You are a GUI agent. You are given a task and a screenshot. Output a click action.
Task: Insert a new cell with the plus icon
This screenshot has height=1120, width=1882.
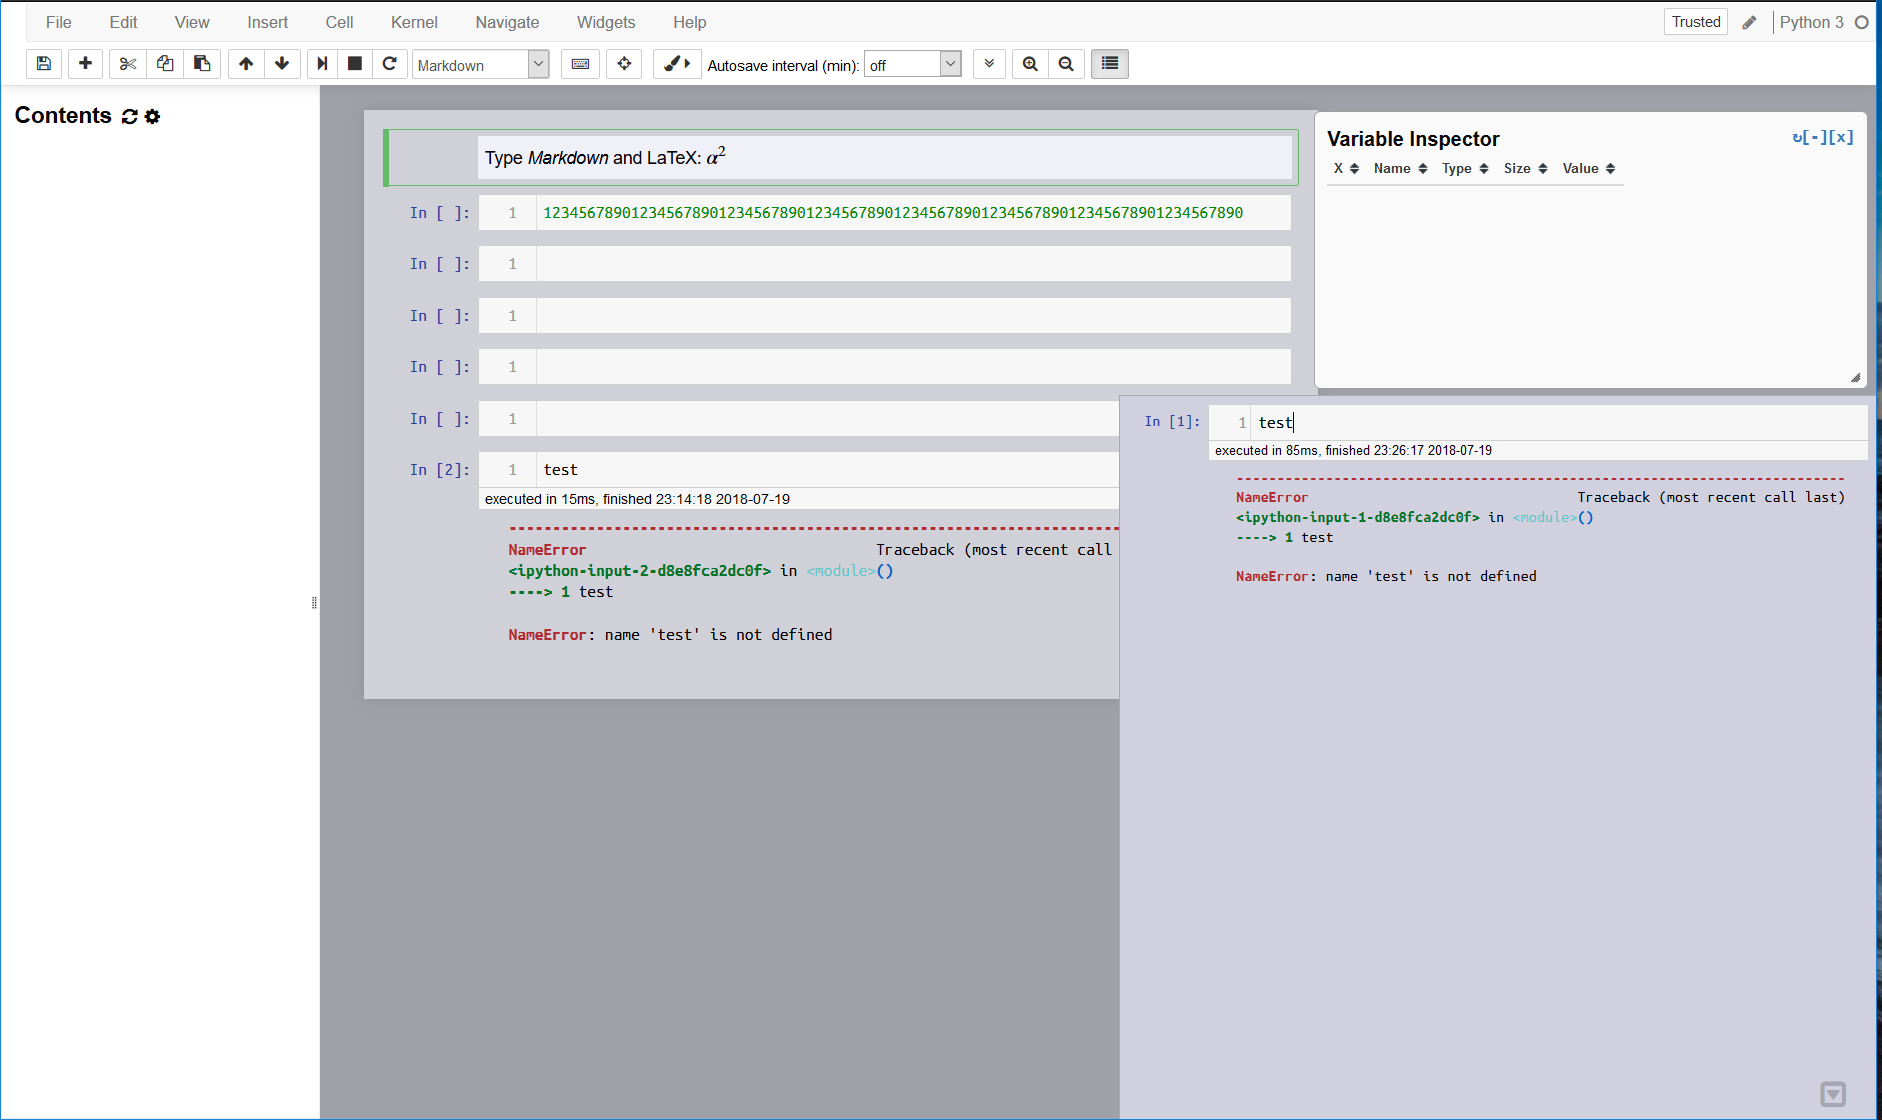85,63
